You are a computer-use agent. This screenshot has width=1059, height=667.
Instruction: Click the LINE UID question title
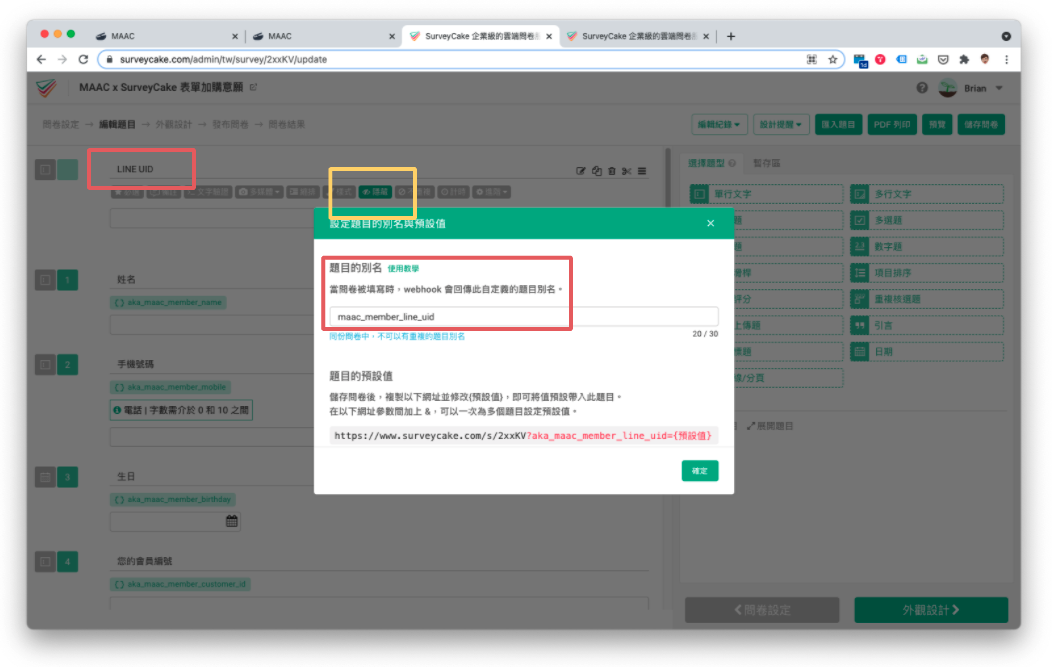coord(135,169)
